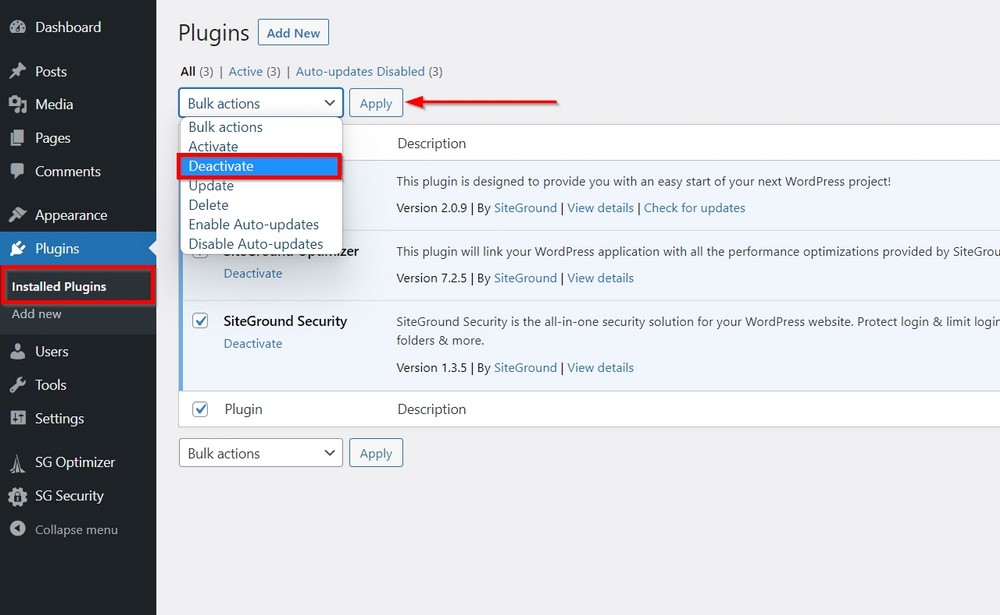Click the top Apply button
The height and width of the screenshot is (615, 1000).
pyautogui.click(x=376, y=103)
